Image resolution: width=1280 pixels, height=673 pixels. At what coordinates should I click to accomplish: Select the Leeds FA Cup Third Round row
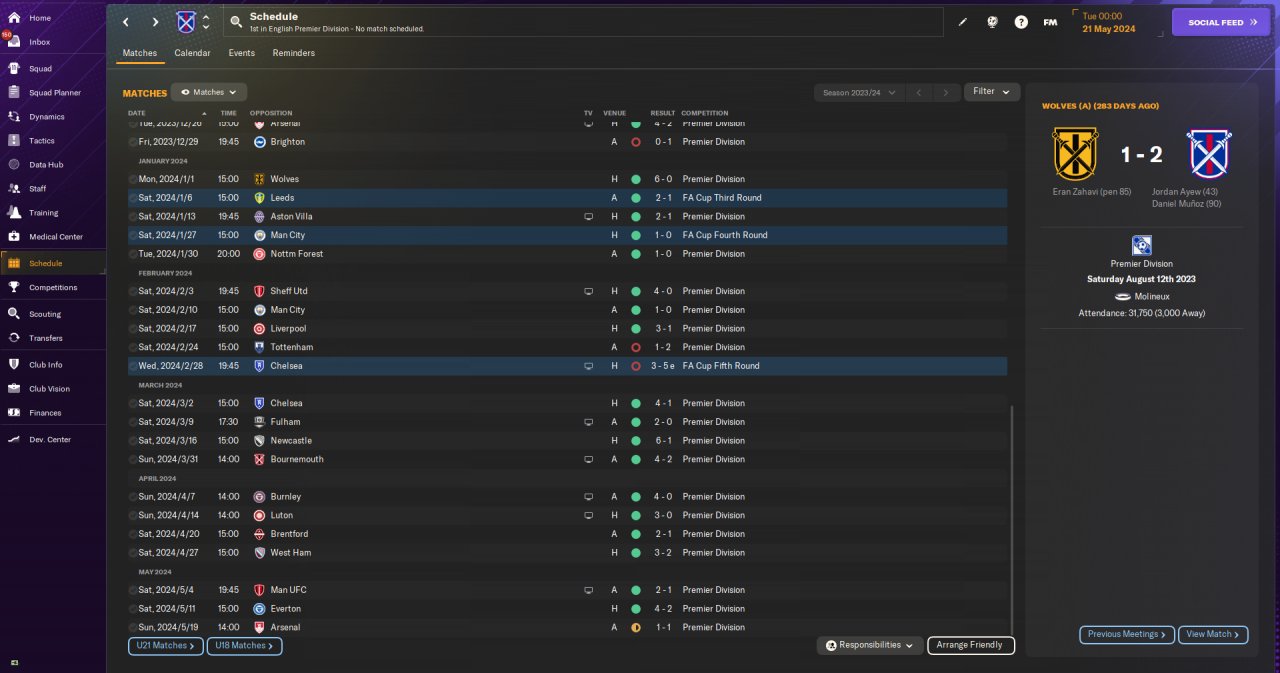click(x=567, y=198)
